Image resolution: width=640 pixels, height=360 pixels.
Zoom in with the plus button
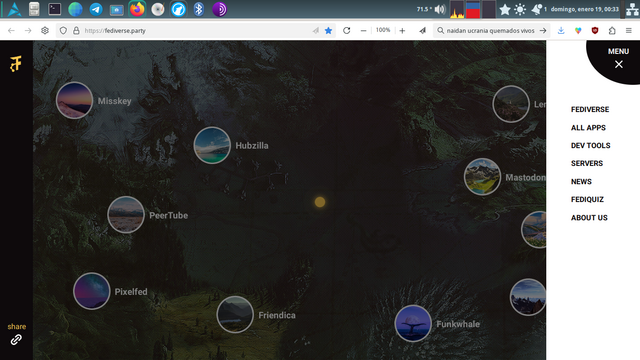click(402, 31)
